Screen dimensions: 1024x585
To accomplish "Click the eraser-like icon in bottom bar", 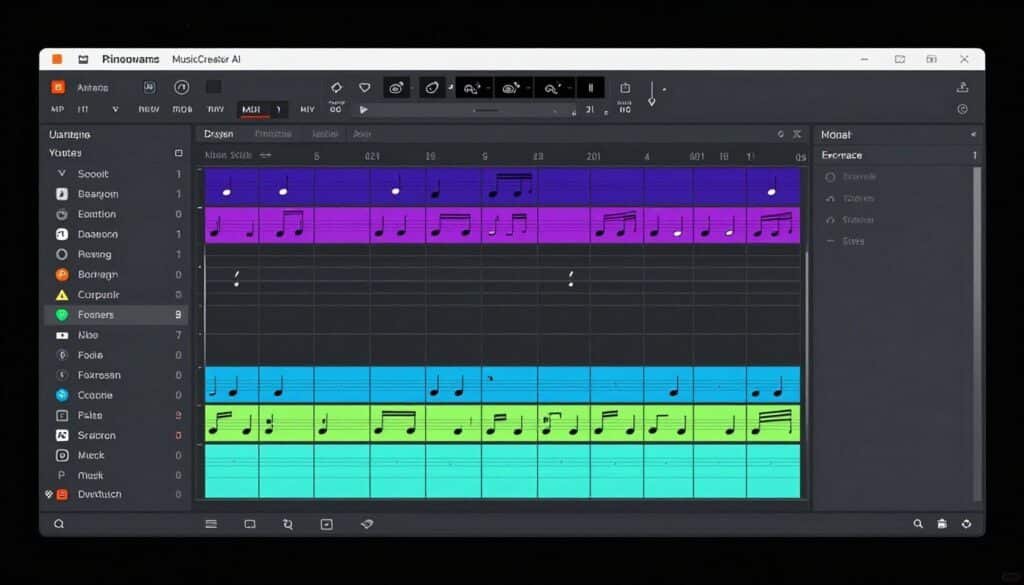I will tap(367, 524).
